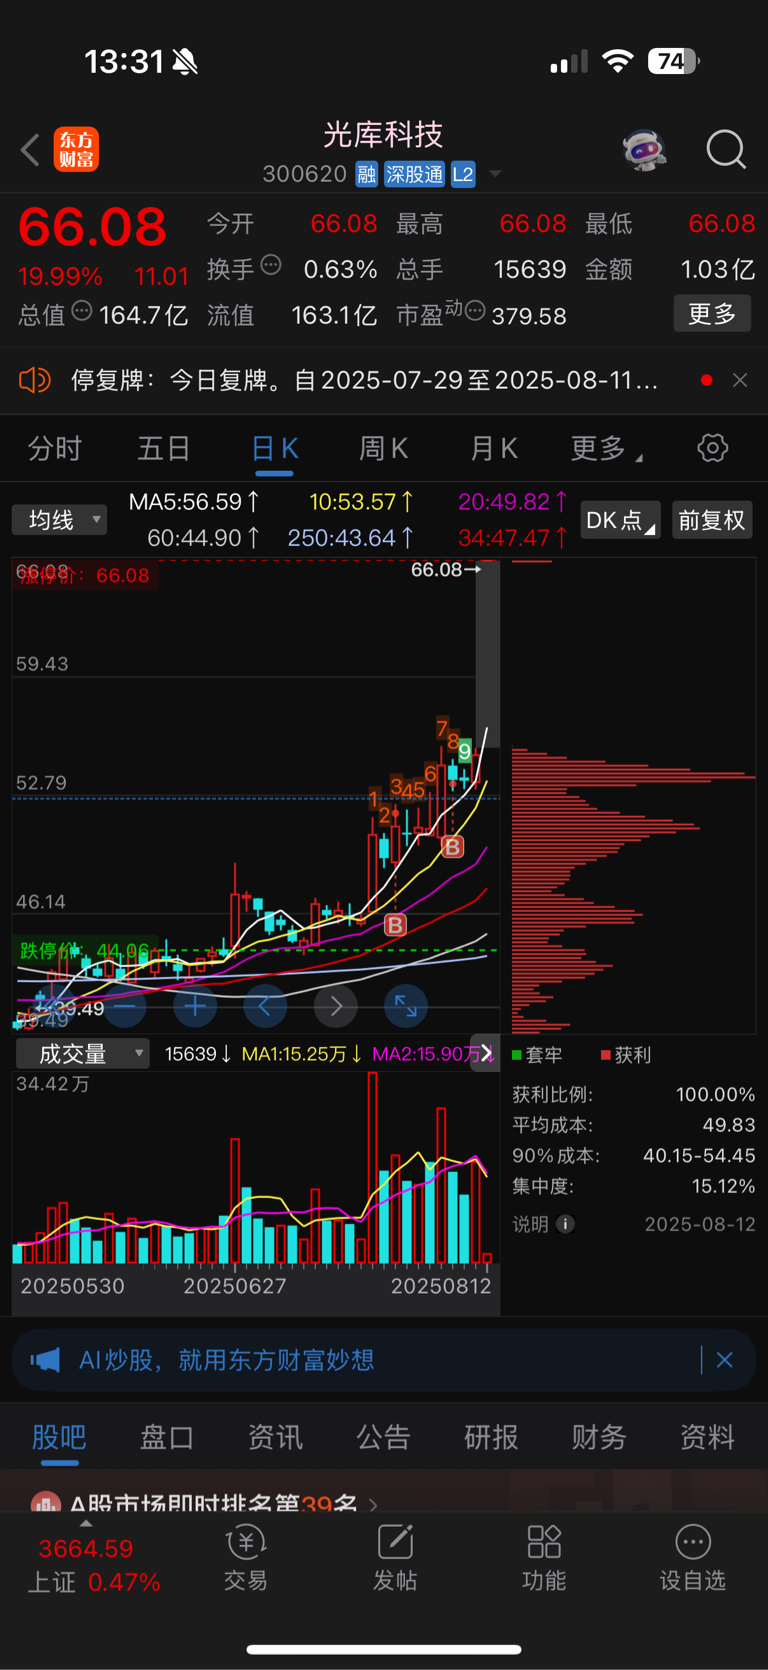Tap the megaphone ad icon
This screenshot has width=768, height=1670.
pos(45,1360)
